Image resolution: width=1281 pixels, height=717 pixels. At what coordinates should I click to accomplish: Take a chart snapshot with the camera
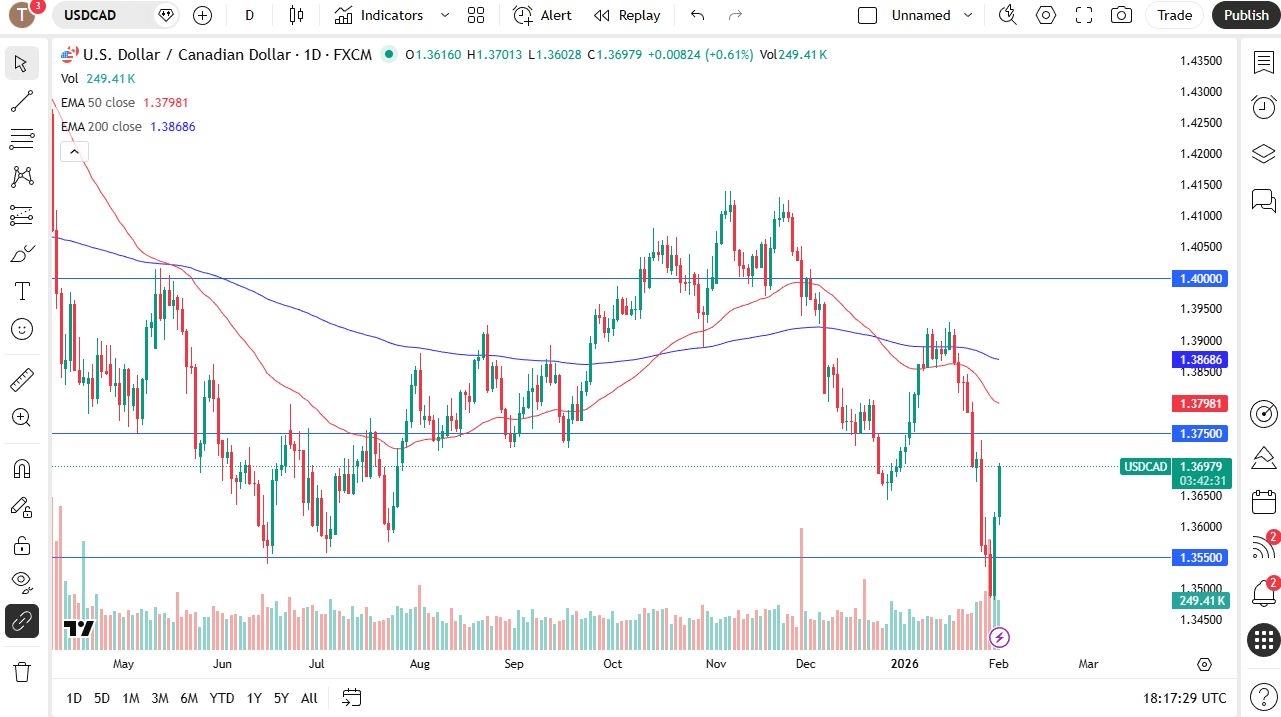1121,15
